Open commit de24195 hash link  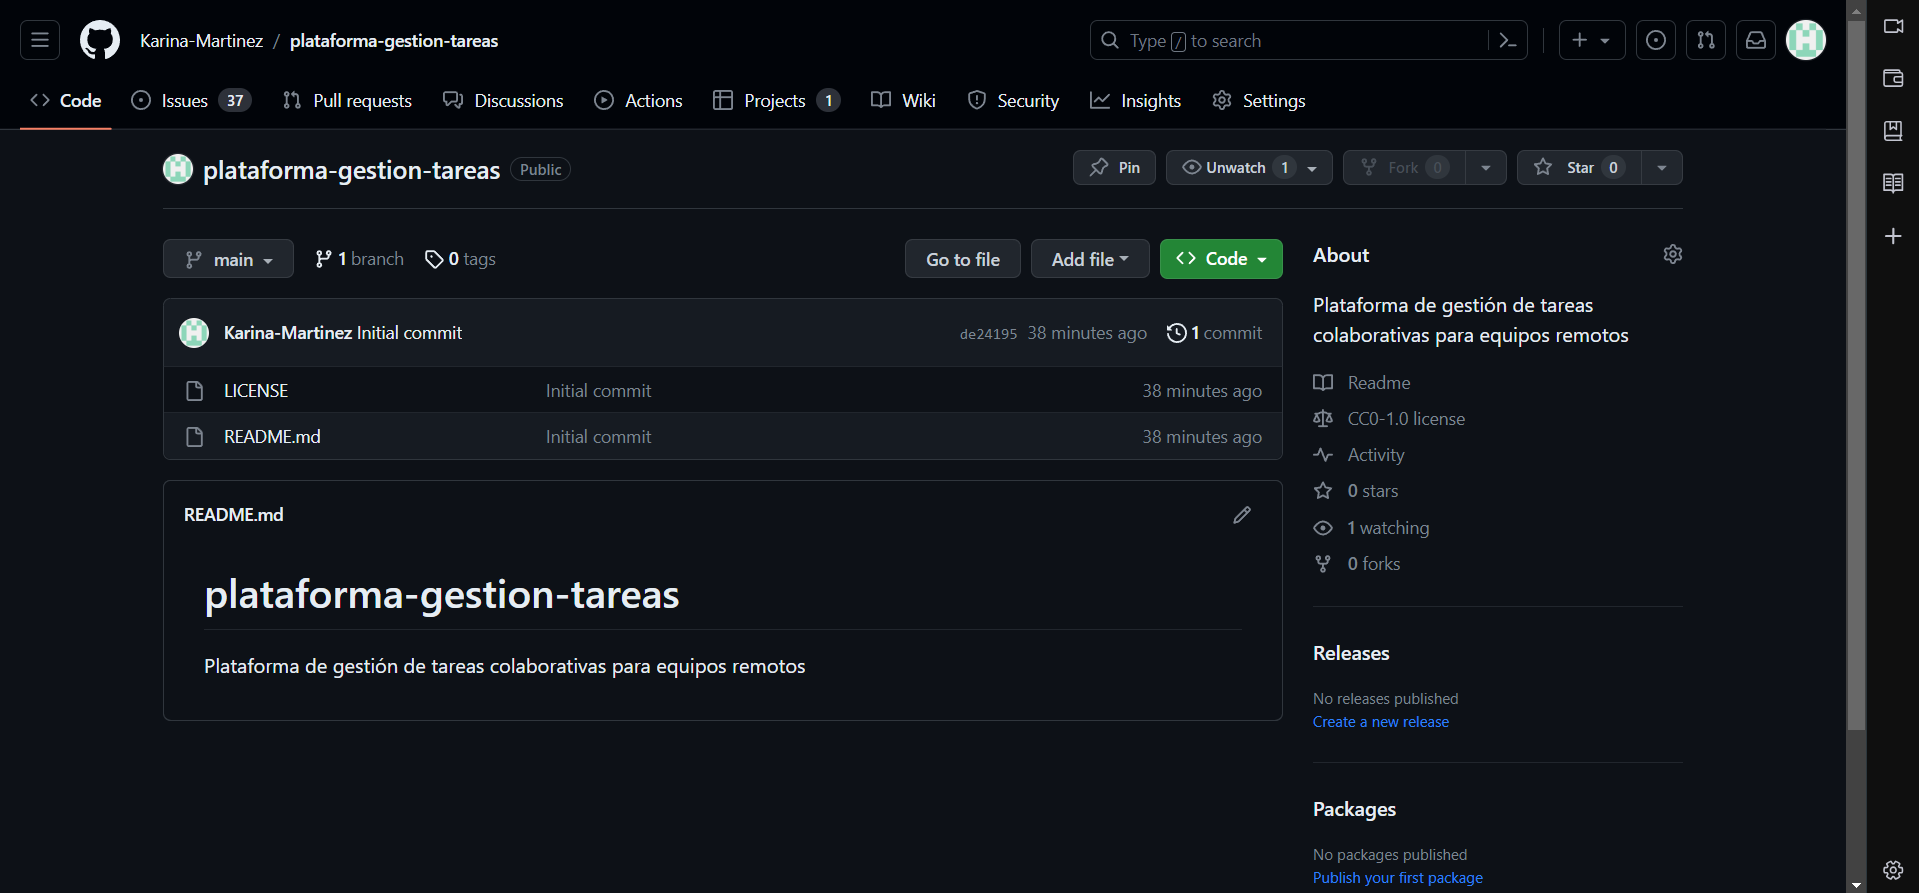click(x=988, y=334)
